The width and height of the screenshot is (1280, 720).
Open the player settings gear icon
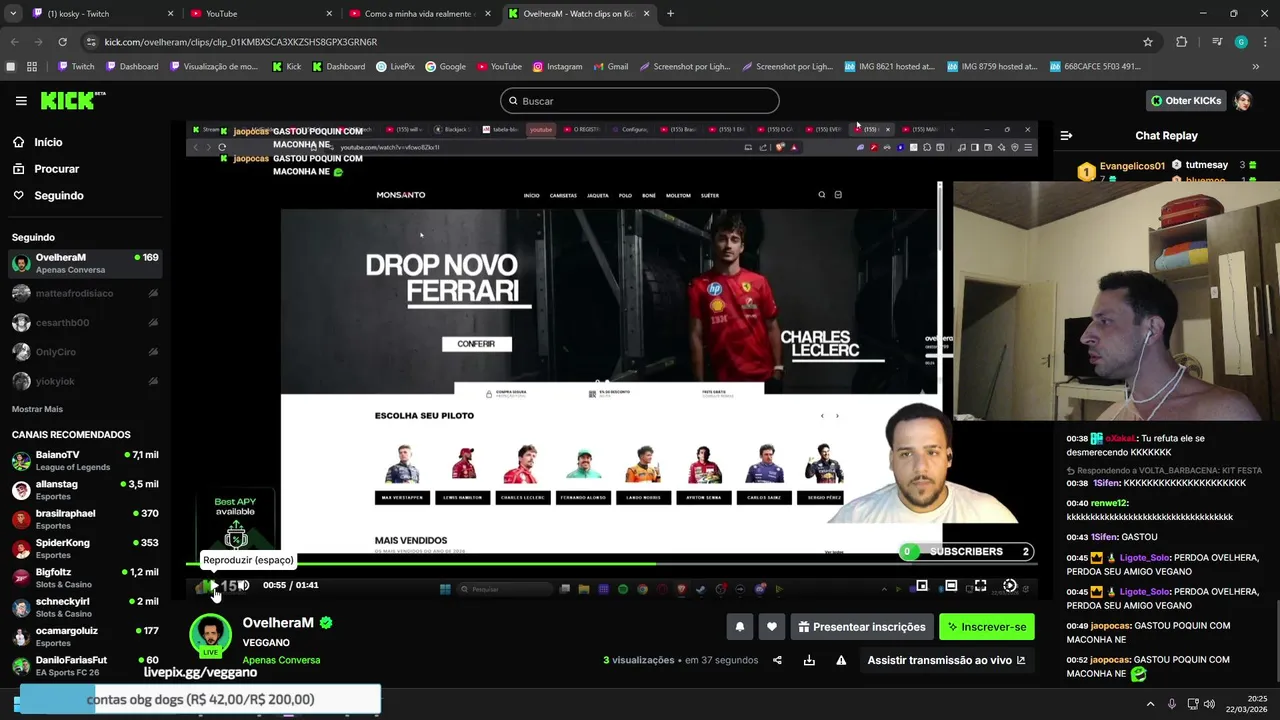(1010, 586)
